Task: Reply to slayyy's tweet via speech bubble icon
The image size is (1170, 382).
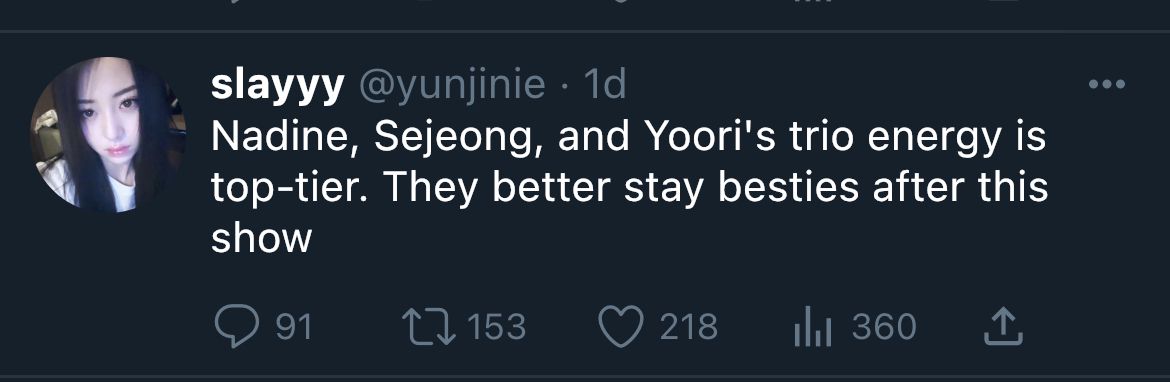Action: [x=237, y=328]
